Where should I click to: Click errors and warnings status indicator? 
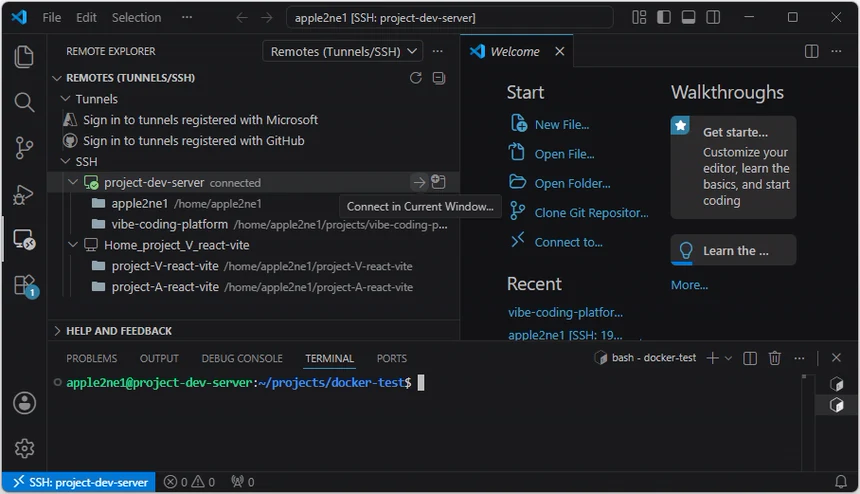coord(190,482)
